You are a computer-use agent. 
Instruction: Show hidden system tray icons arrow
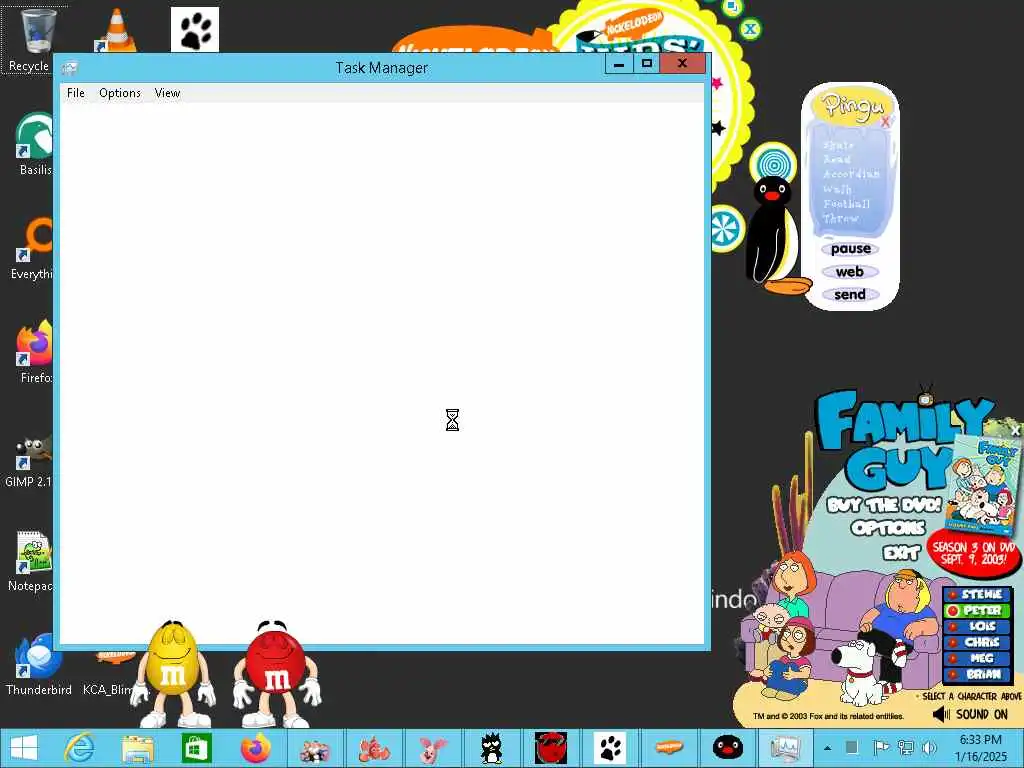(827, 748)
